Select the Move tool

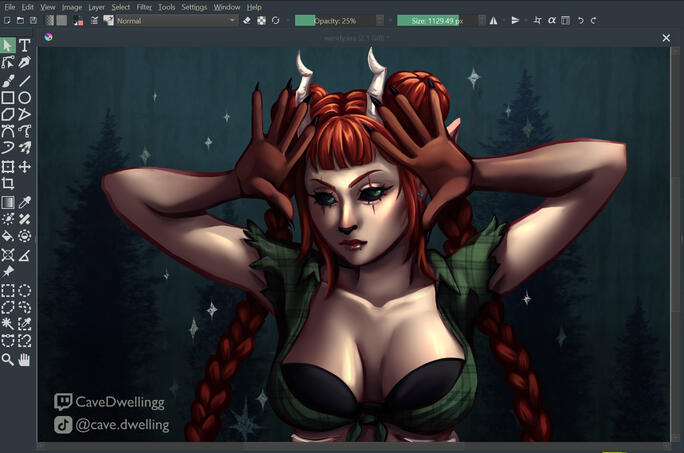24,167
